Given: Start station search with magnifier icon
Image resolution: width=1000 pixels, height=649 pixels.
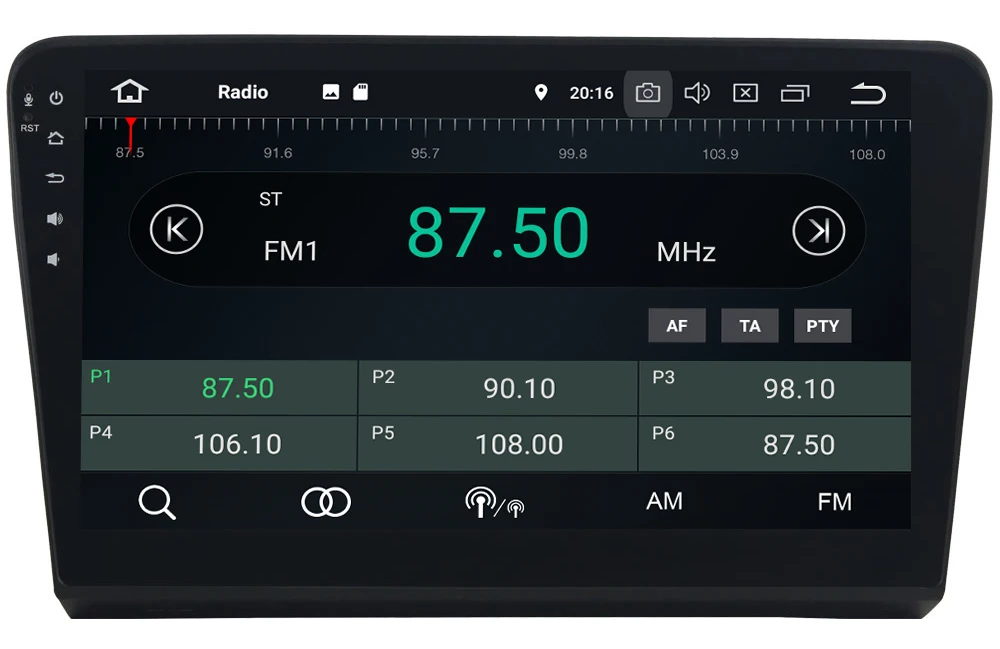Looking at the screenshot, I should pos(157,502).
